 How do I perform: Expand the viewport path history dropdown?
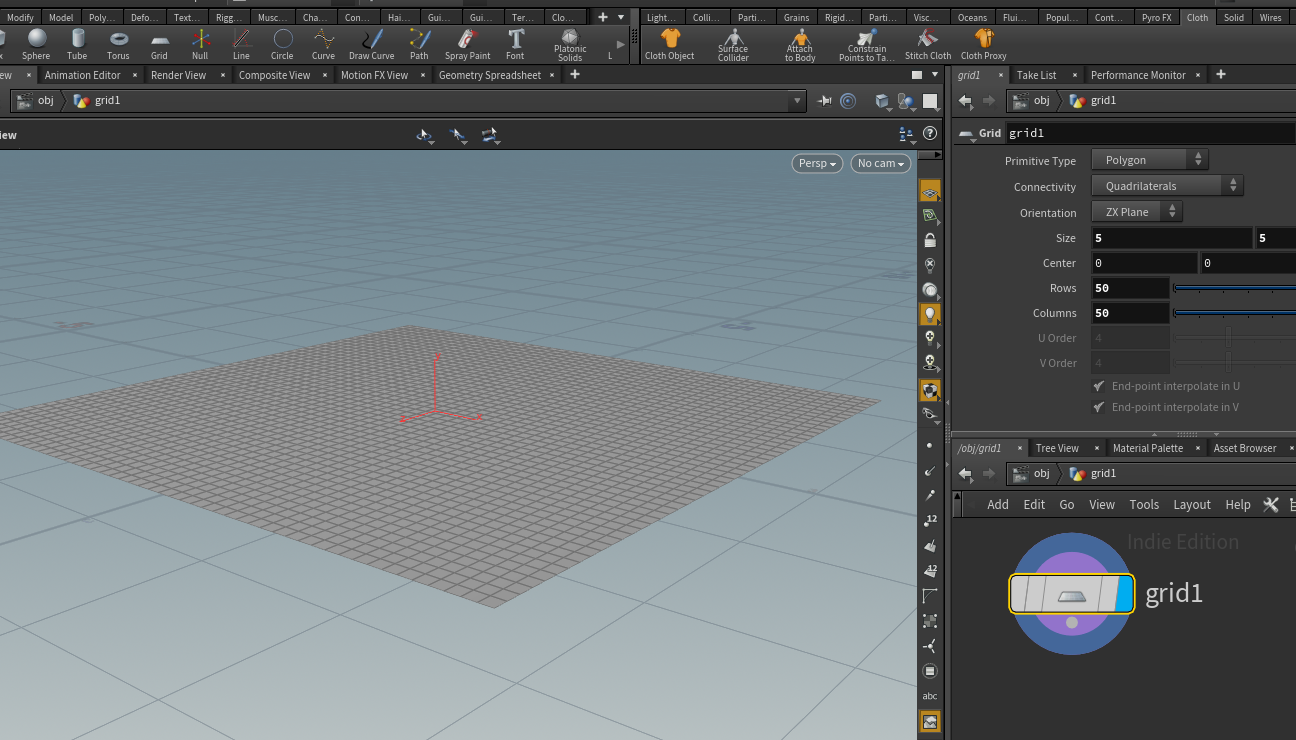pos(797,100)
